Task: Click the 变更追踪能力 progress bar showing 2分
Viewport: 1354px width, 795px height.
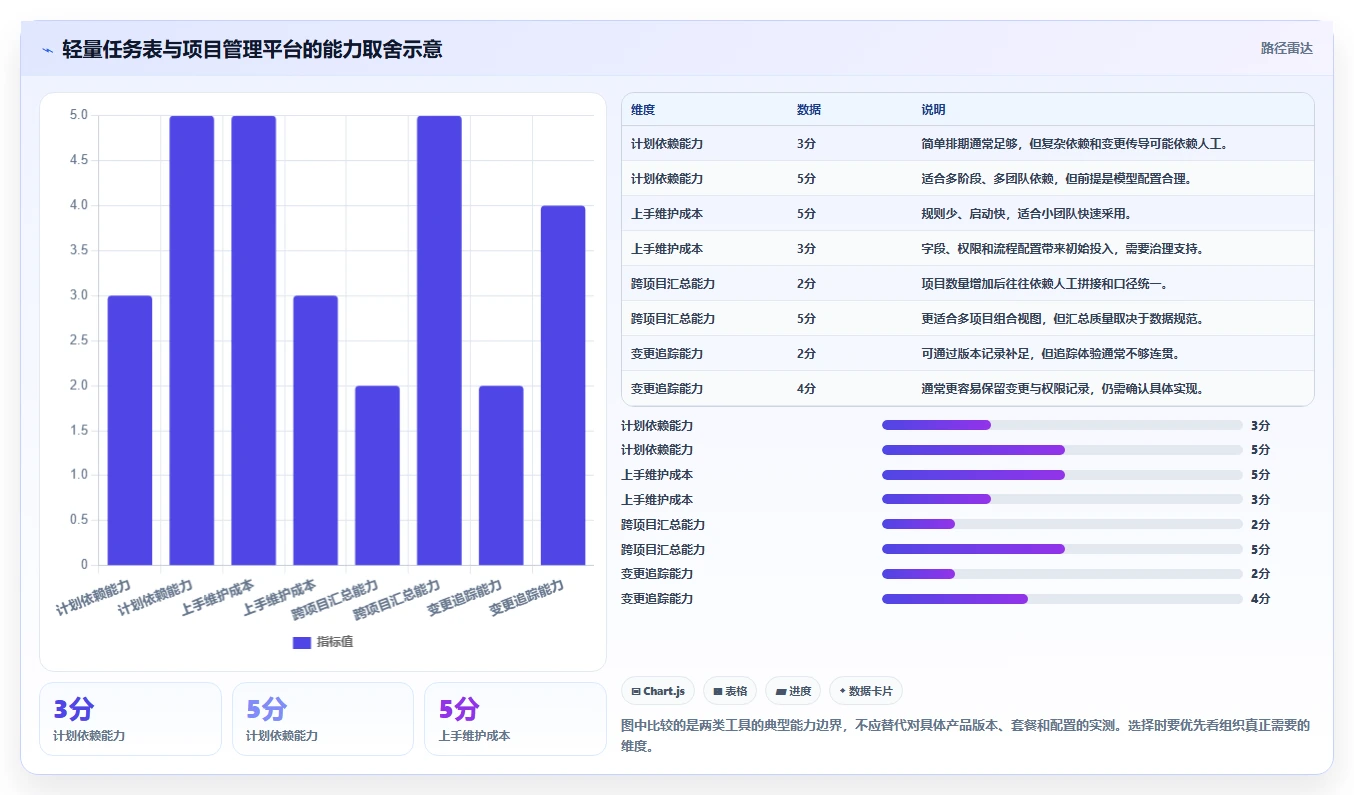Action: 1062,574
